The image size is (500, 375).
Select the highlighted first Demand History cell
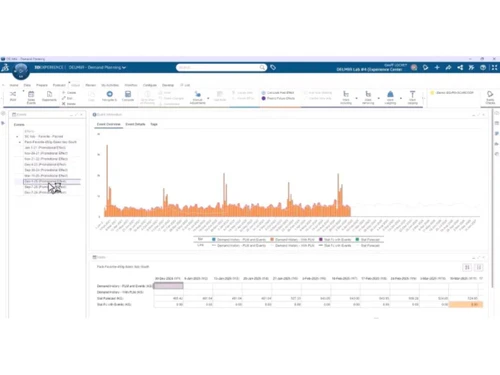(168, 286)
